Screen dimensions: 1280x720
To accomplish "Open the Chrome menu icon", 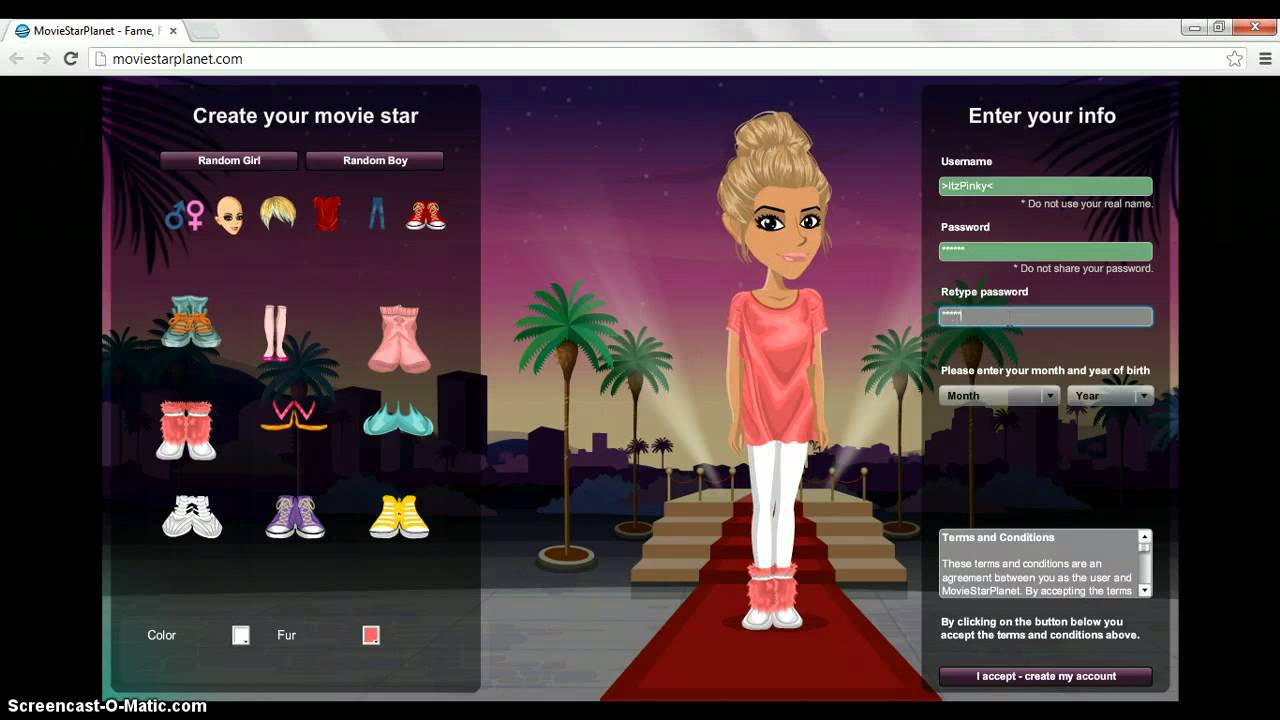I will [x=1265, y=59].
